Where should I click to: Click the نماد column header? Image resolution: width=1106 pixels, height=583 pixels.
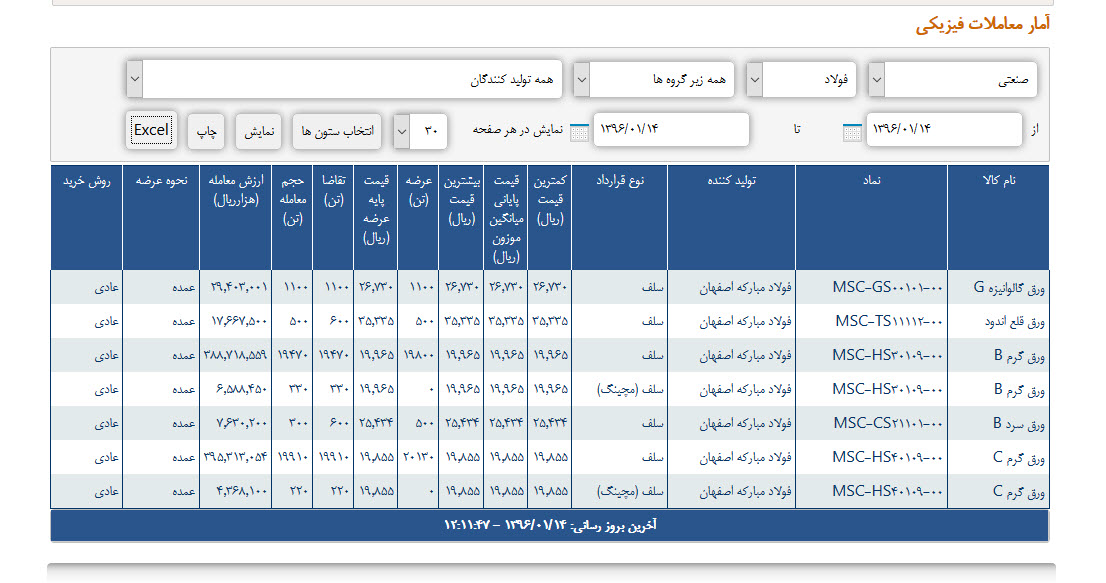tap(871, 180)
